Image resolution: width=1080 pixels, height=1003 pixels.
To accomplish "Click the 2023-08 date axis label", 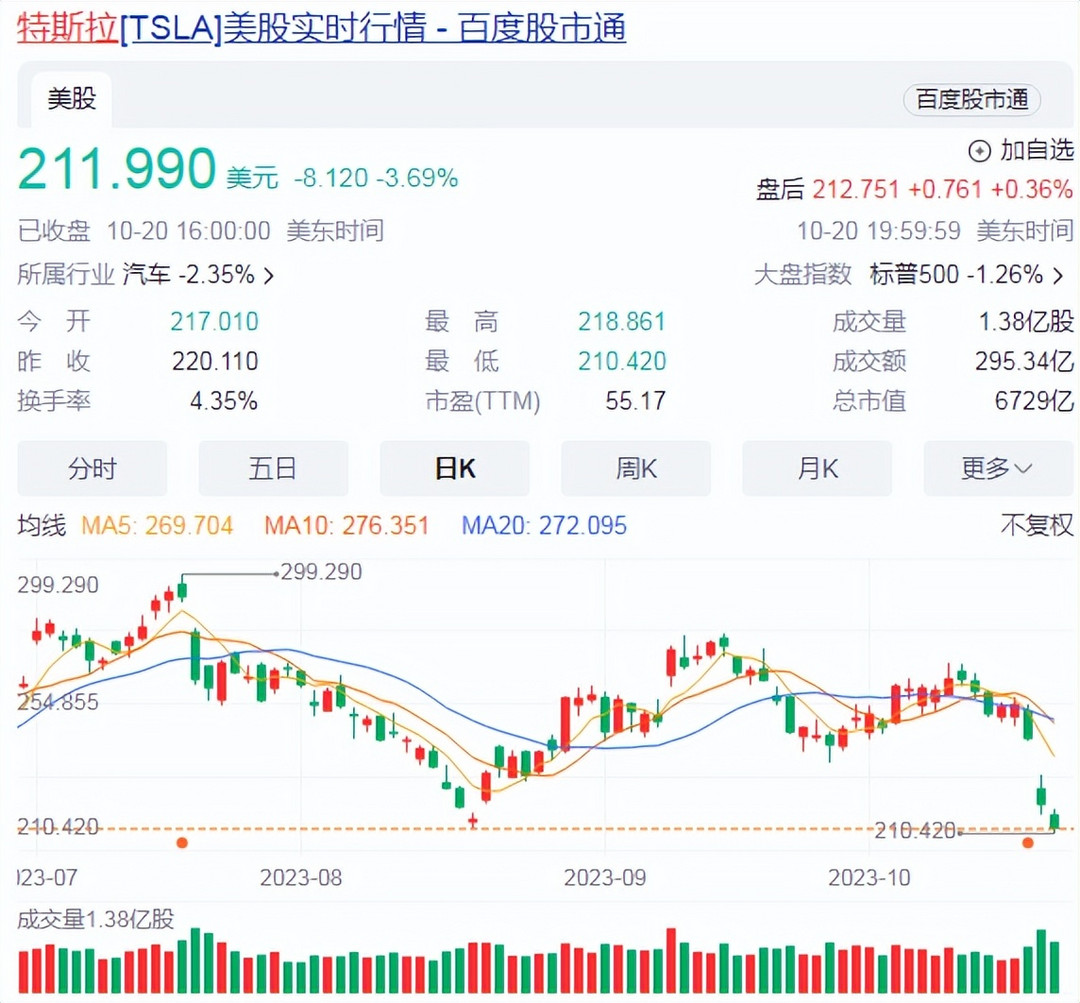I will click(301, 878).
